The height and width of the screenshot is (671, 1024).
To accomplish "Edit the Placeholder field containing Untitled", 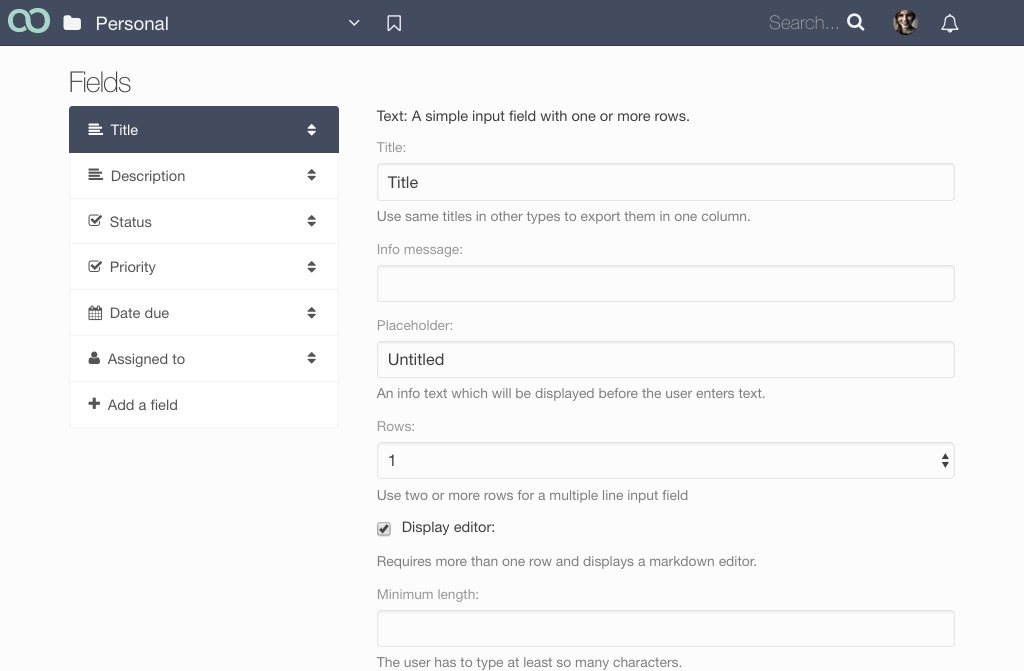I will 665,359.
